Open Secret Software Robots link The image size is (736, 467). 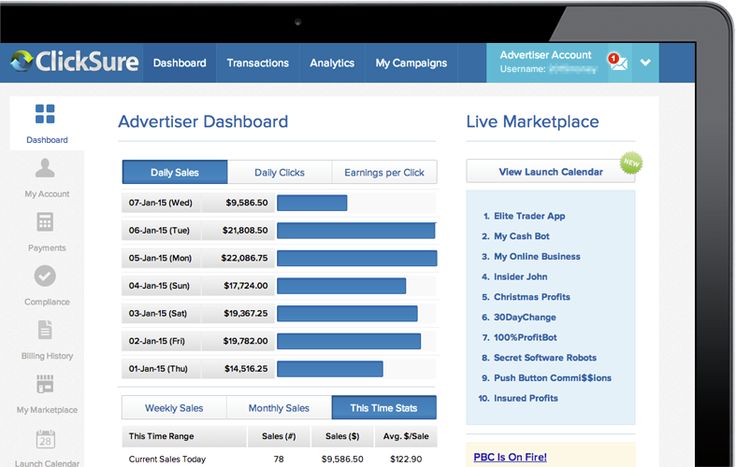click(545, 358)
